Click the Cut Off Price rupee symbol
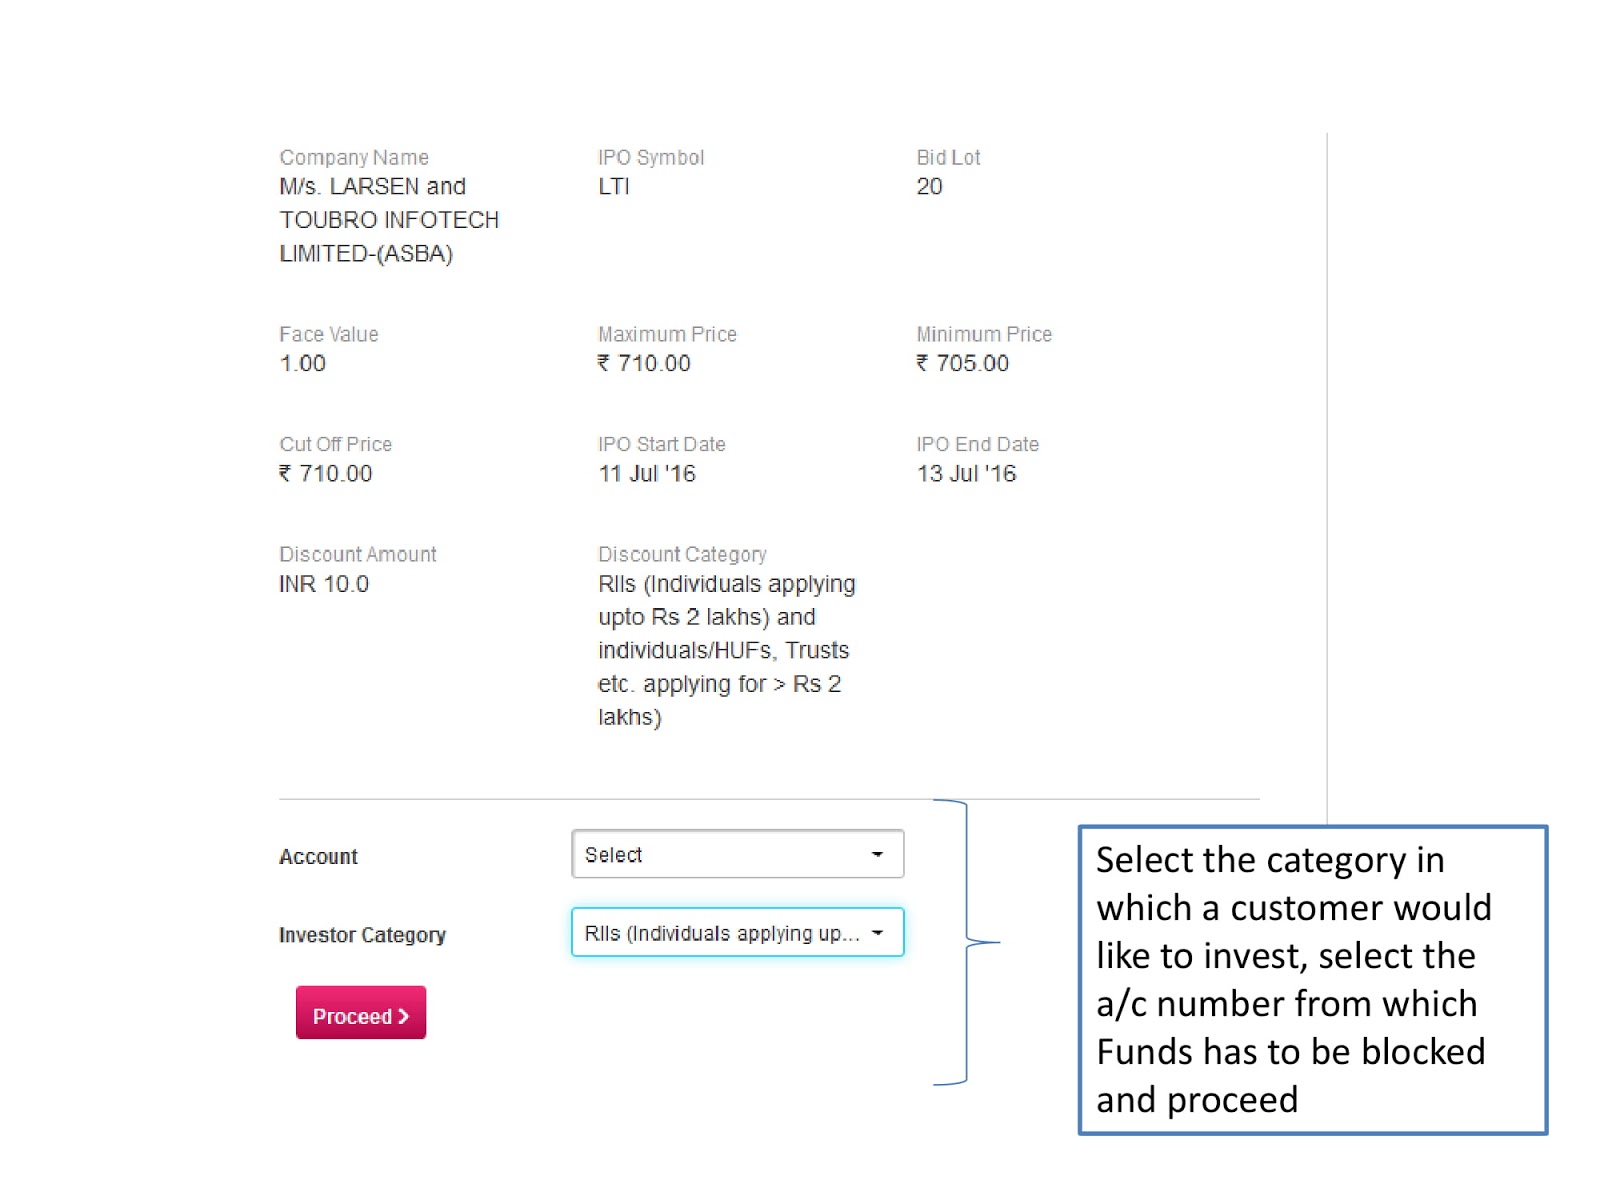Screen dimensions: 1600x1200 pyautogui.click(x=285, y=473)
